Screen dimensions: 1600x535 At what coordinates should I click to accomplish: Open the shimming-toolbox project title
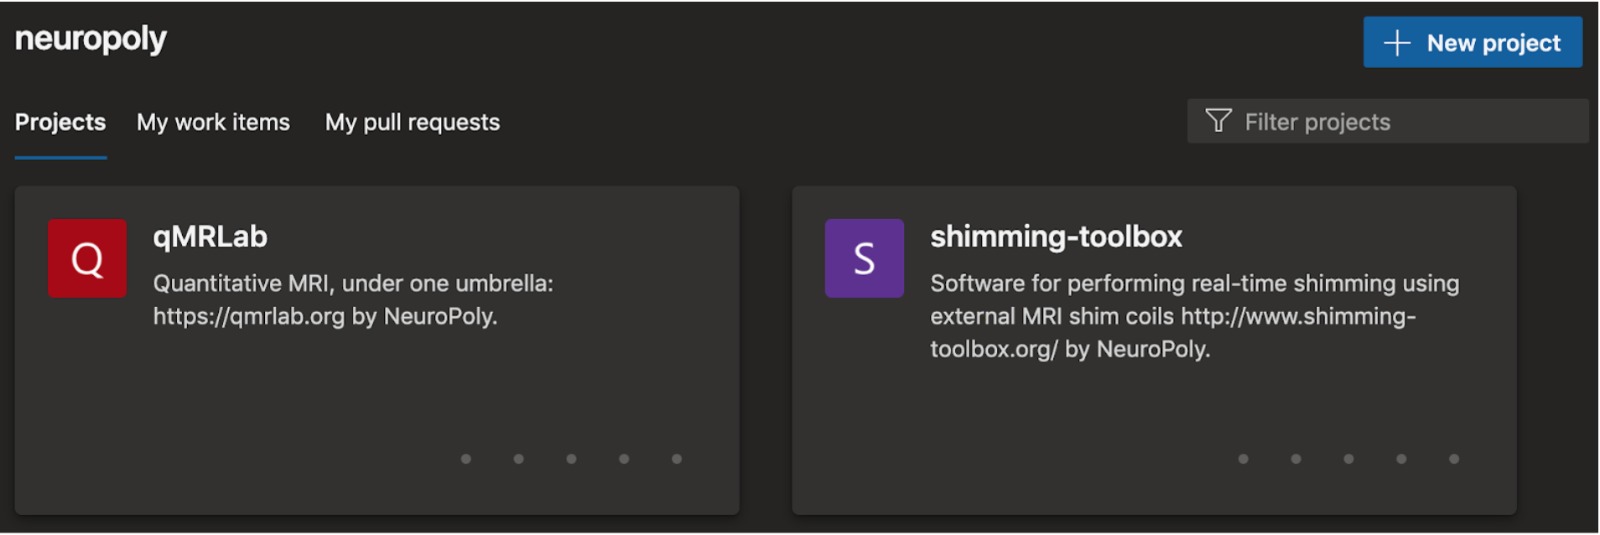(x=1056, y=237)
